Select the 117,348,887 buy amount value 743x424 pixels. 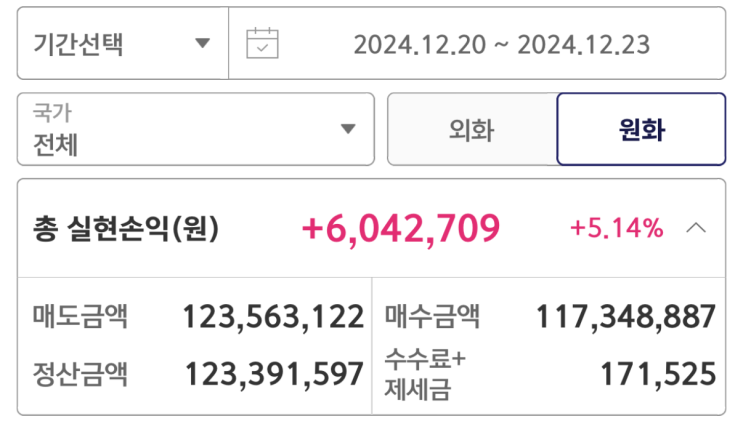626,317
